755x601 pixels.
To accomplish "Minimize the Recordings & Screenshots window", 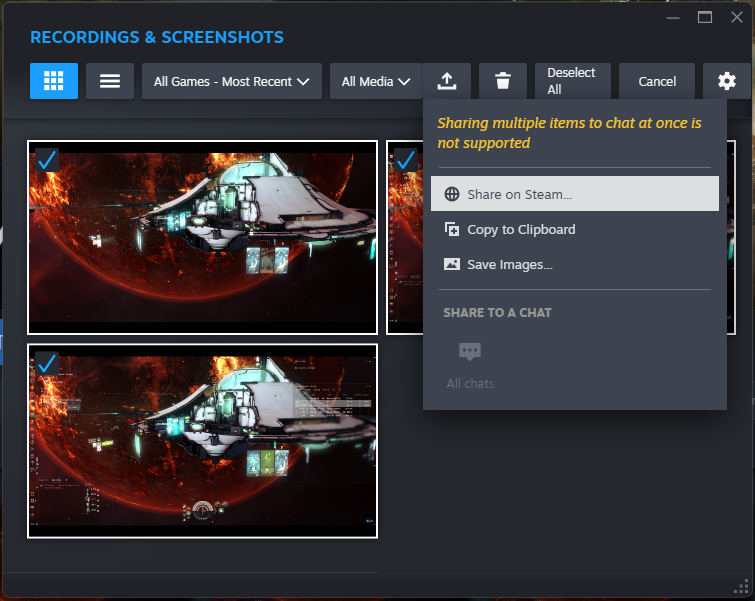I will tap(673, 18).
